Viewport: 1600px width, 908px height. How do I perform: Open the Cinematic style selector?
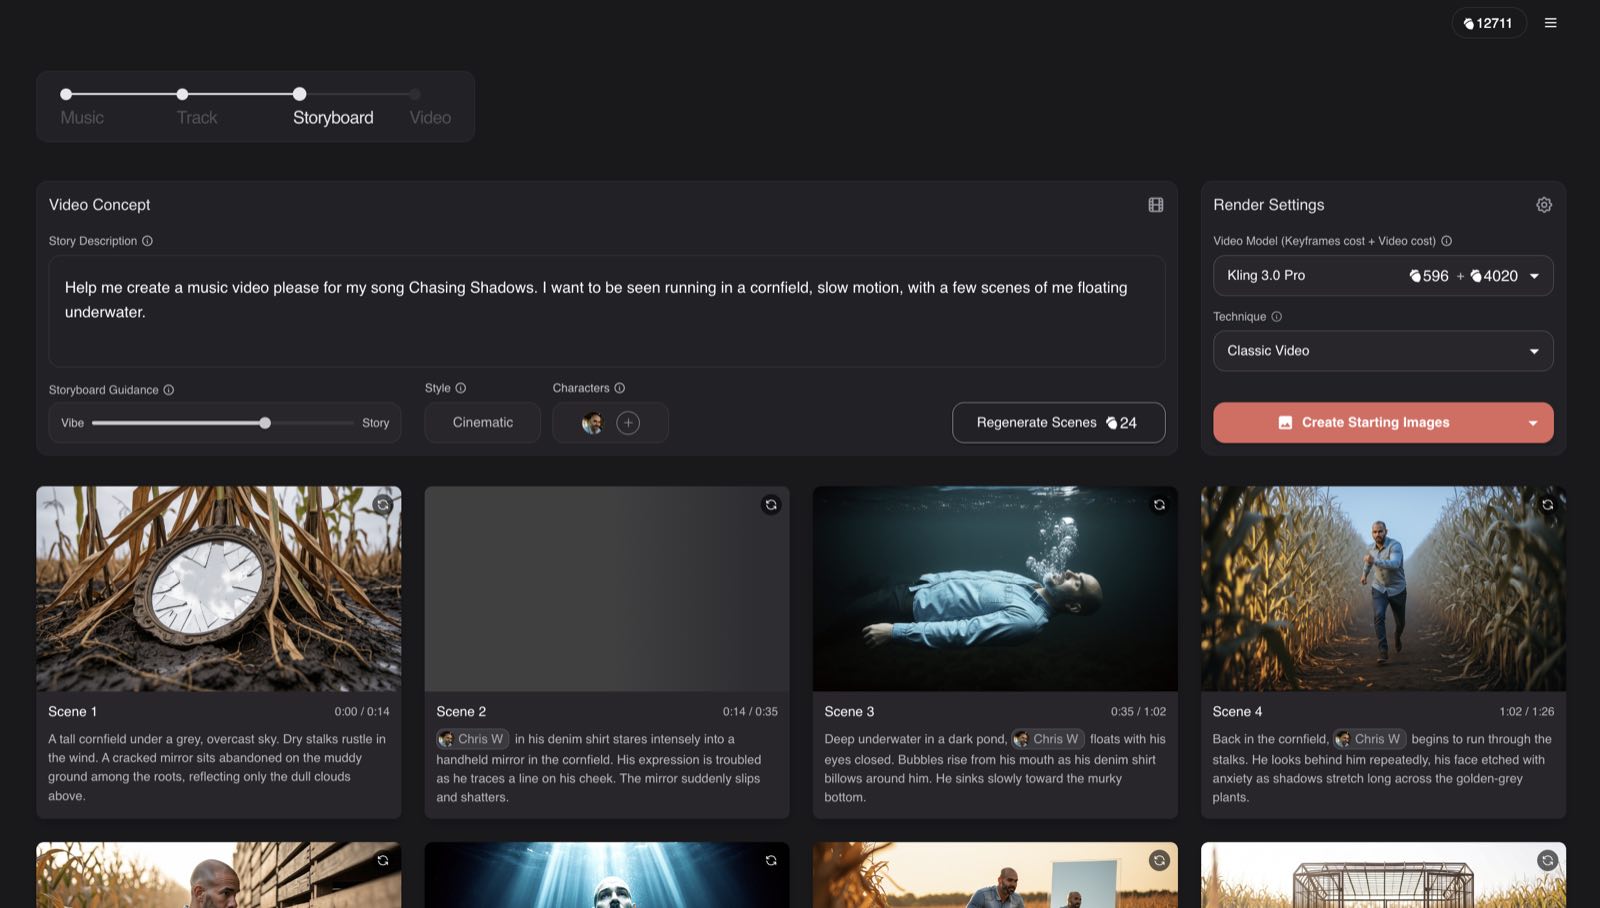[483, 423]
